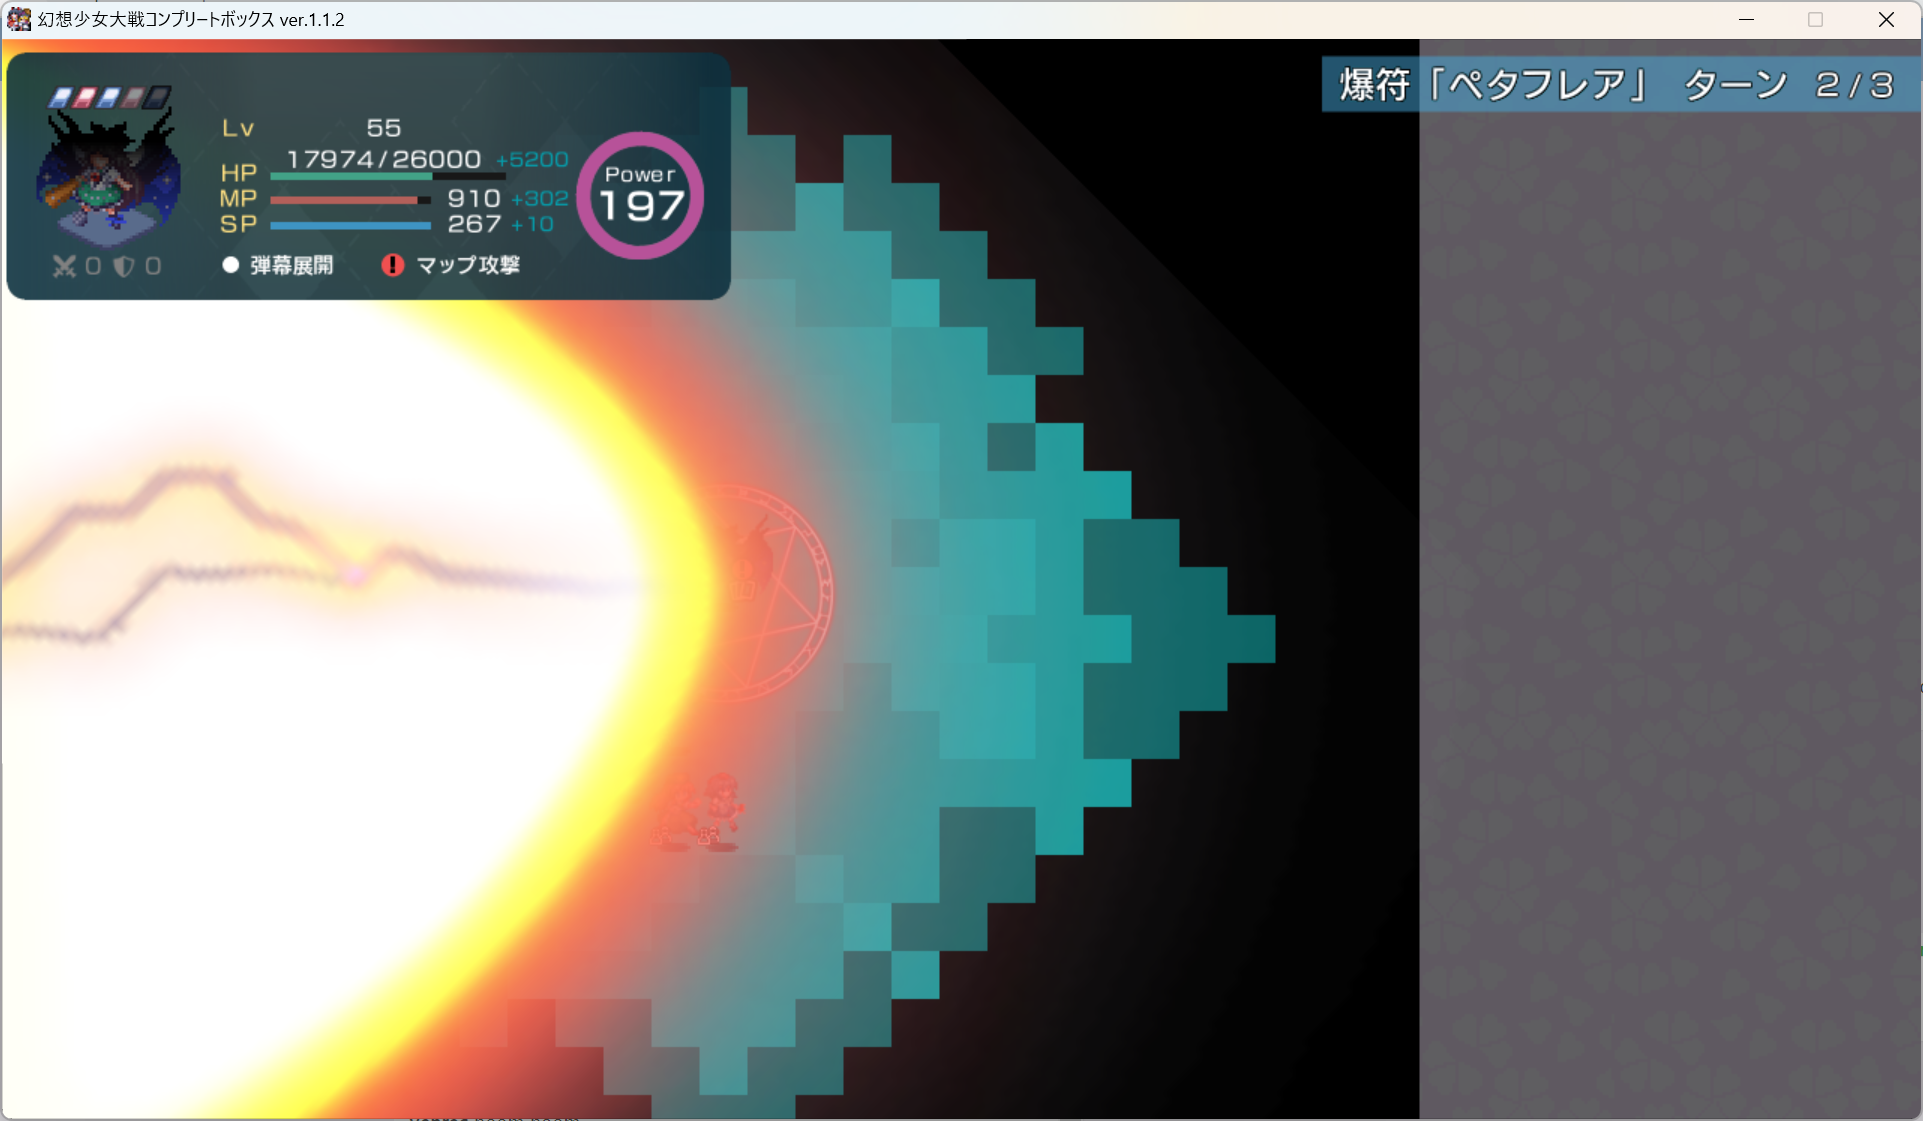Click the ターン 2/3 turn counter
Screen dimensions: 1923x1121
click(1788, 85)
